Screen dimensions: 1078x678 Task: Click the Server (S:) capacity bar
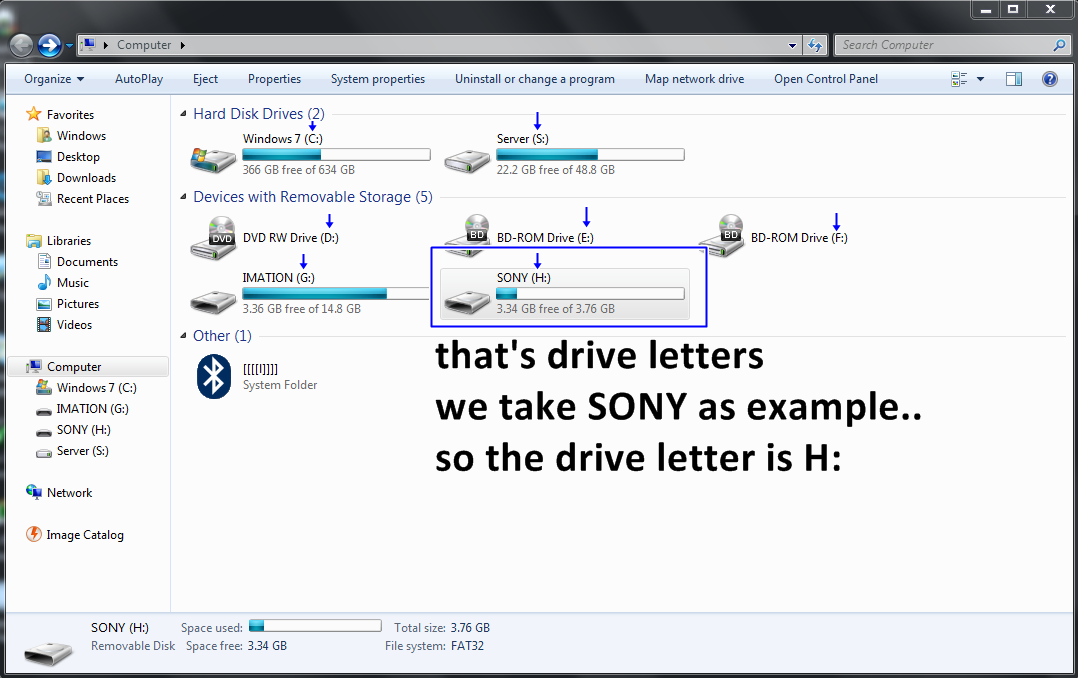click(591, 155)
